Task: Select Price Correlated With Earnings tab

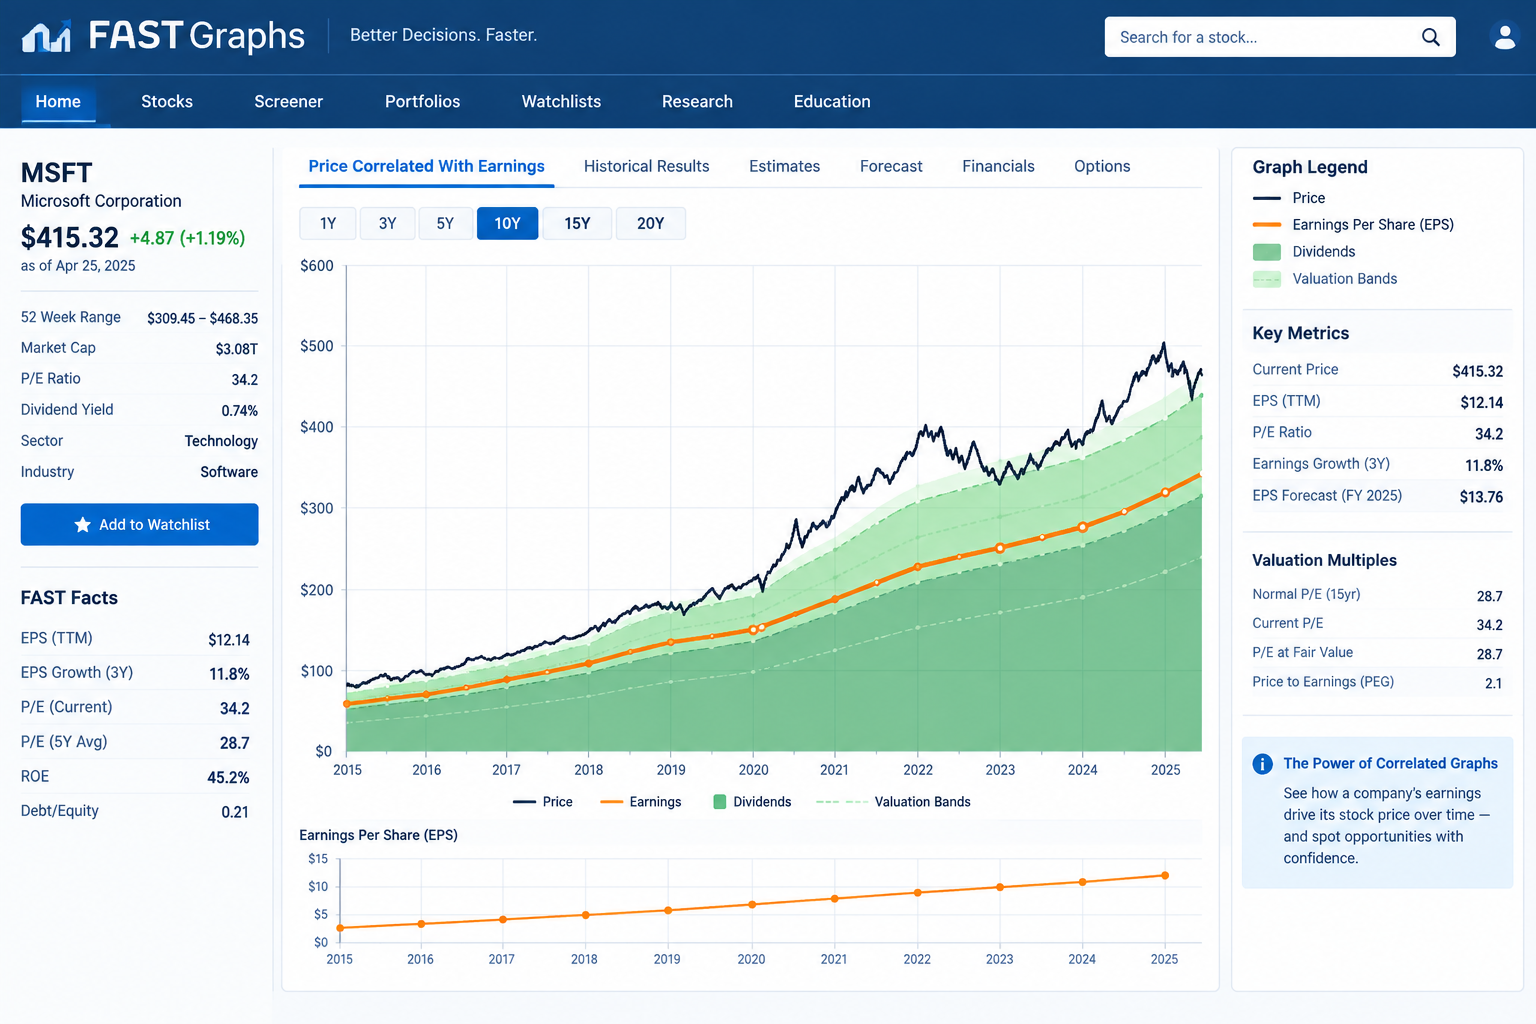Action: (427, 166)
